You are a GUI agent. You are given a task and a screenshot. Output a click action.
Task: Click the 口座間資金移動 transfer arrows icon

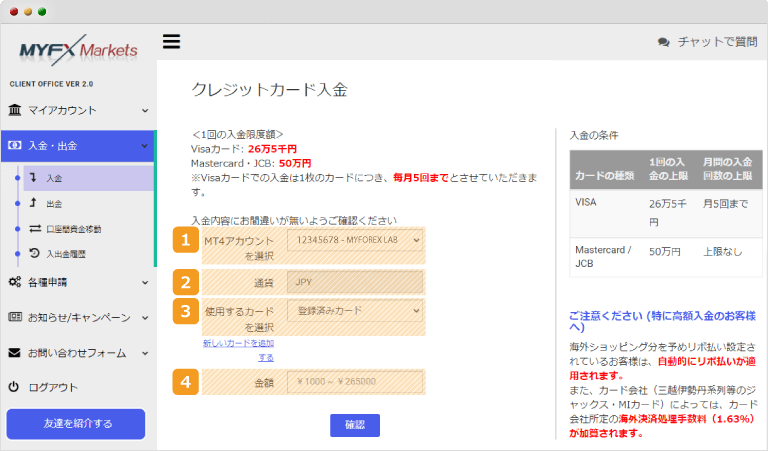pos(35,229)
